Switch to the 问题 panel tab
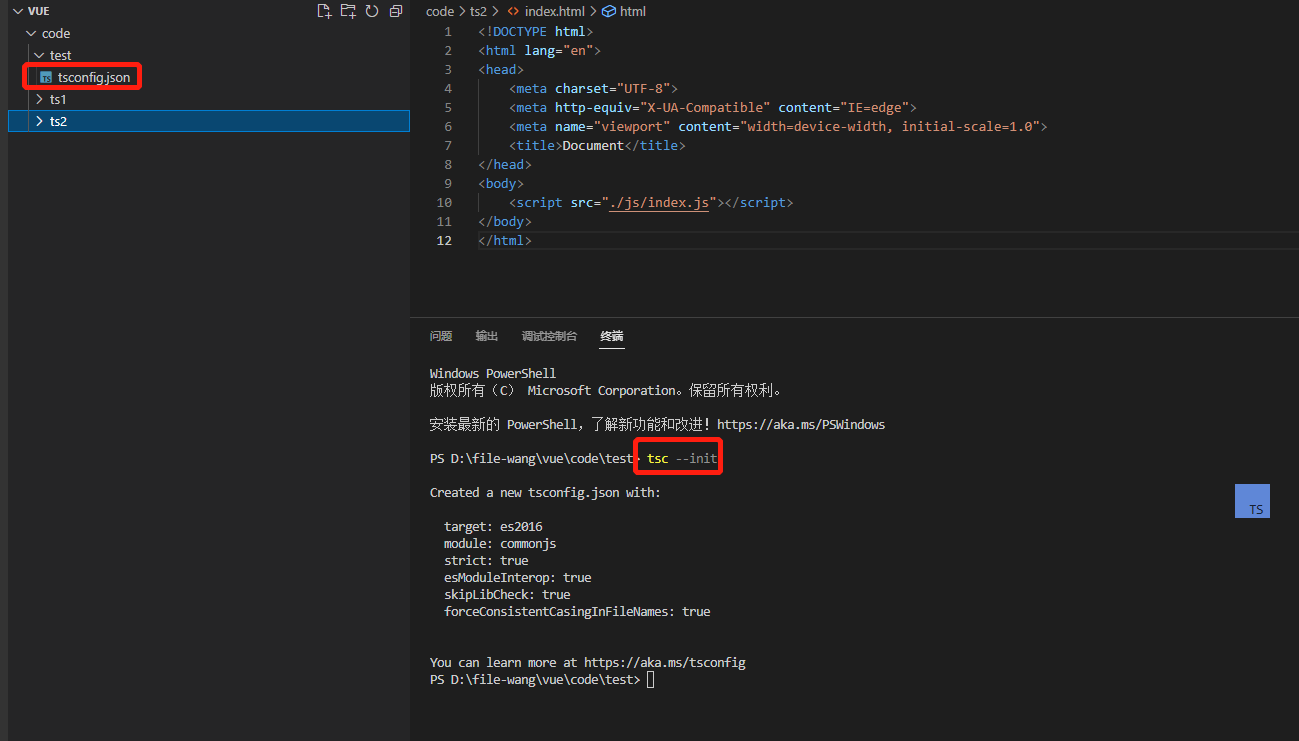 tap(441, 336)
